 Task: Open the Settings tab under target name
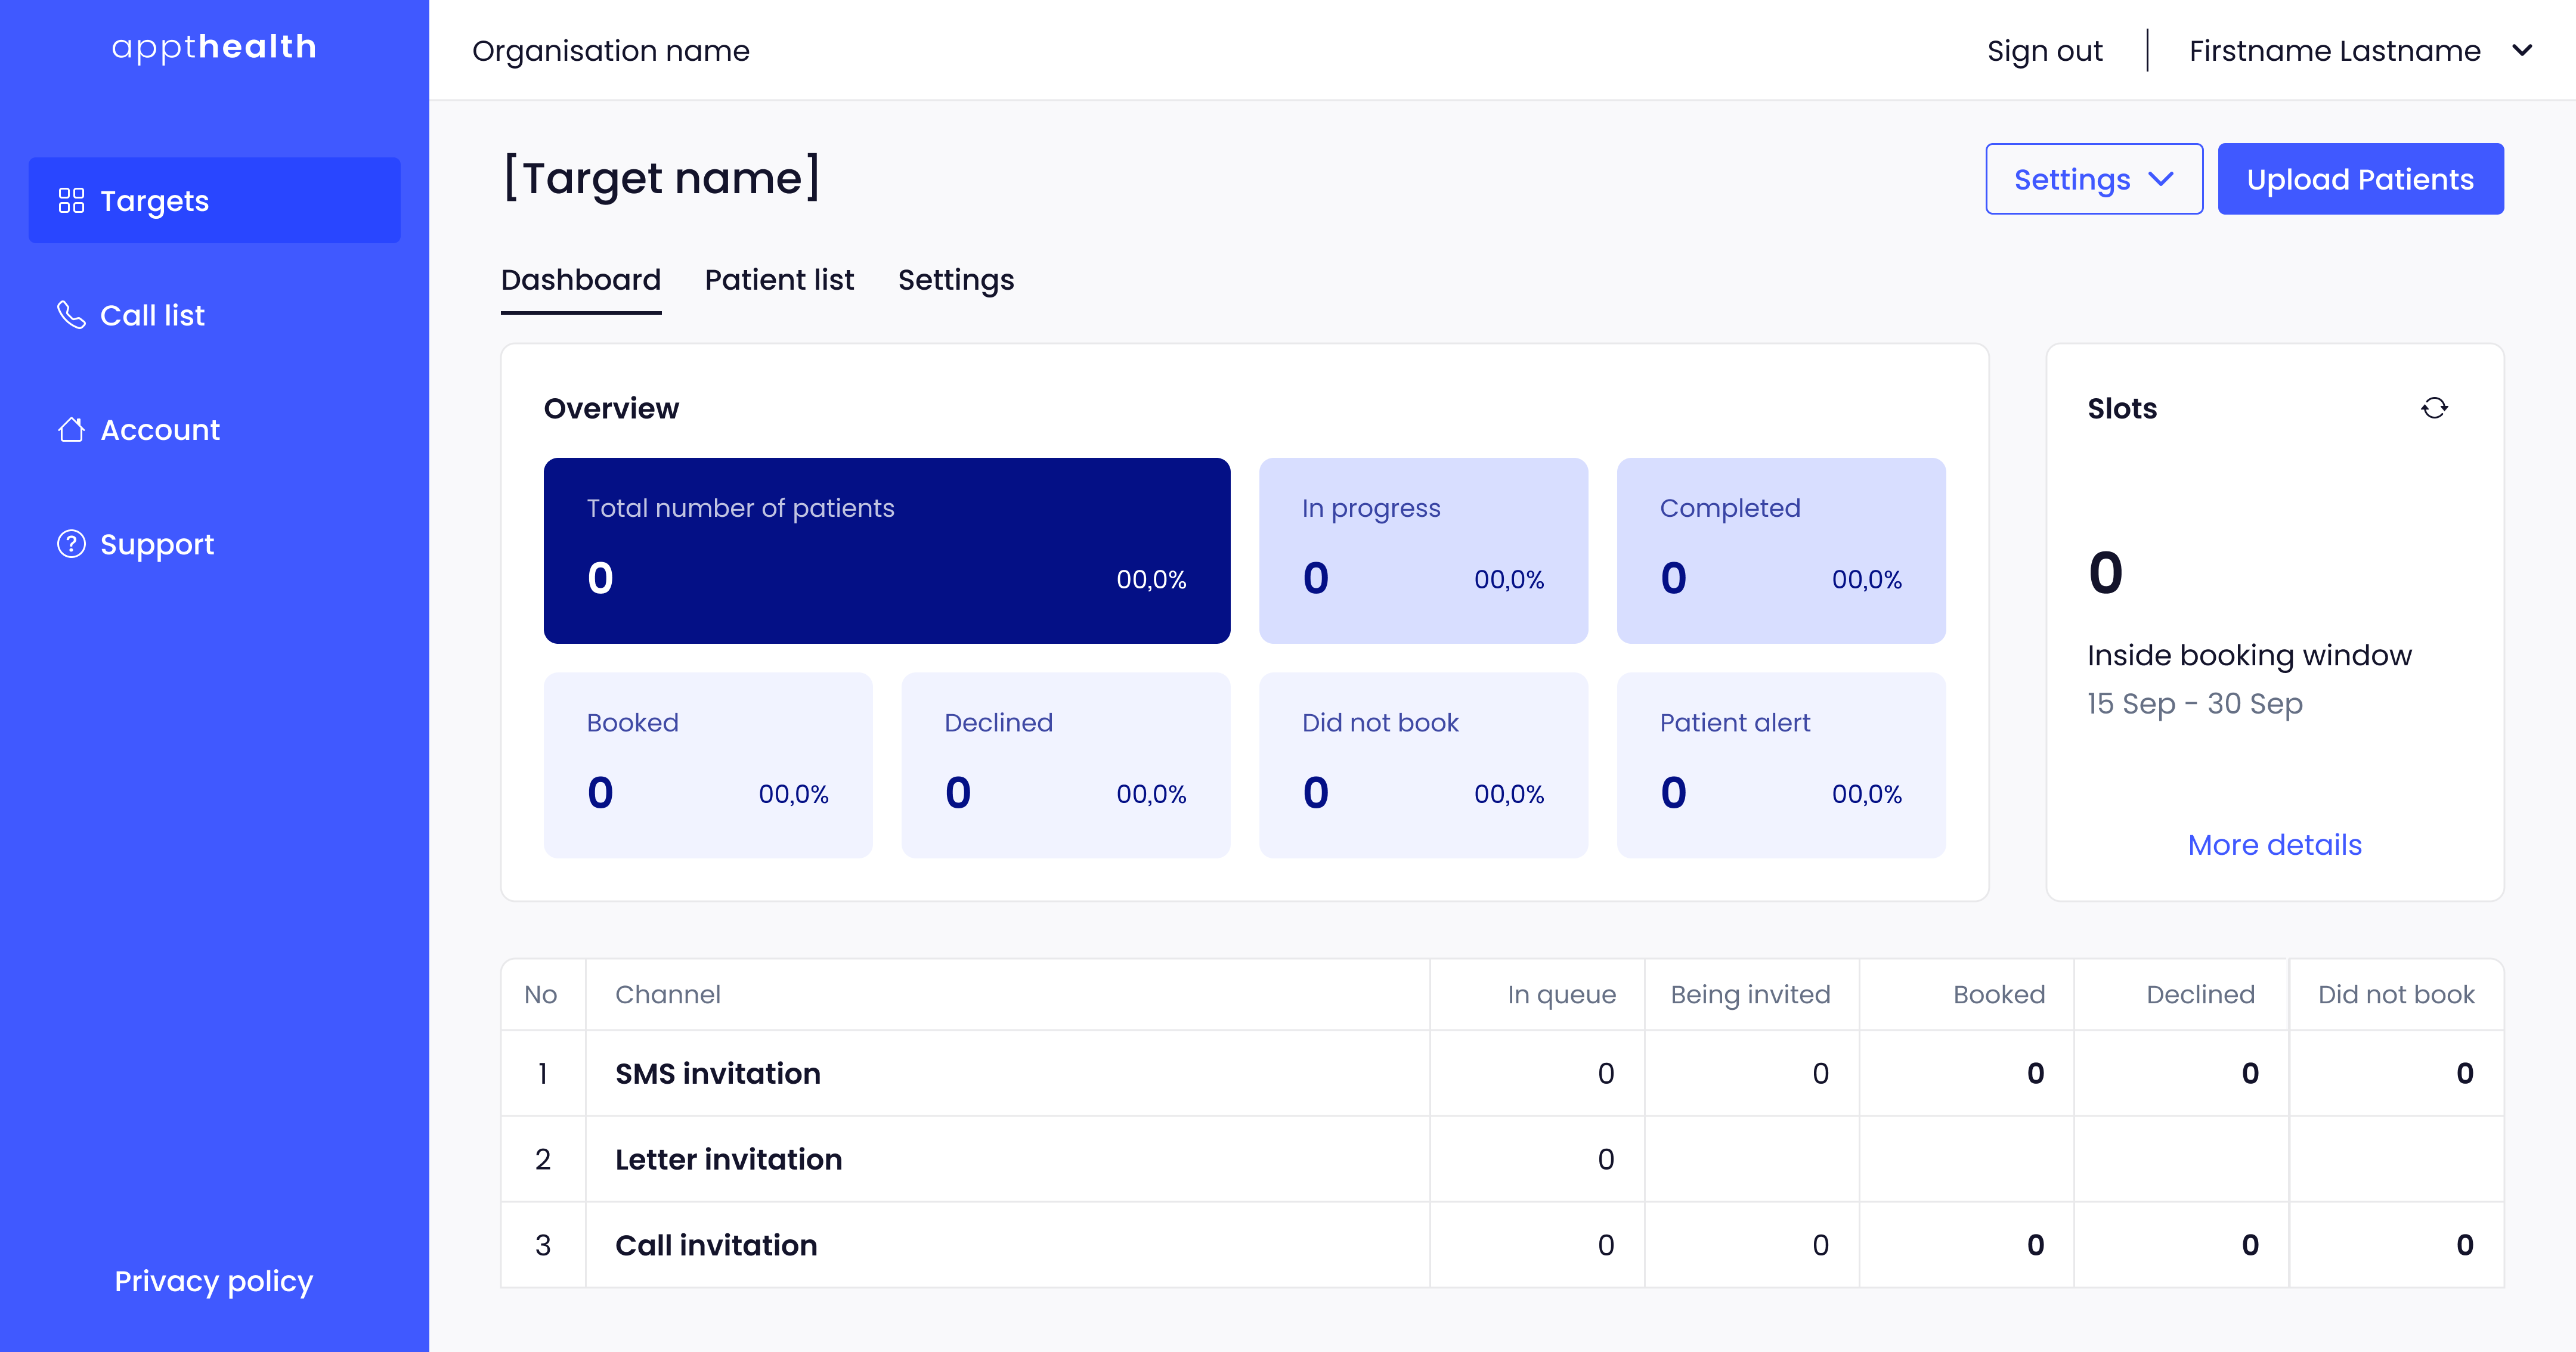(956, 280)
